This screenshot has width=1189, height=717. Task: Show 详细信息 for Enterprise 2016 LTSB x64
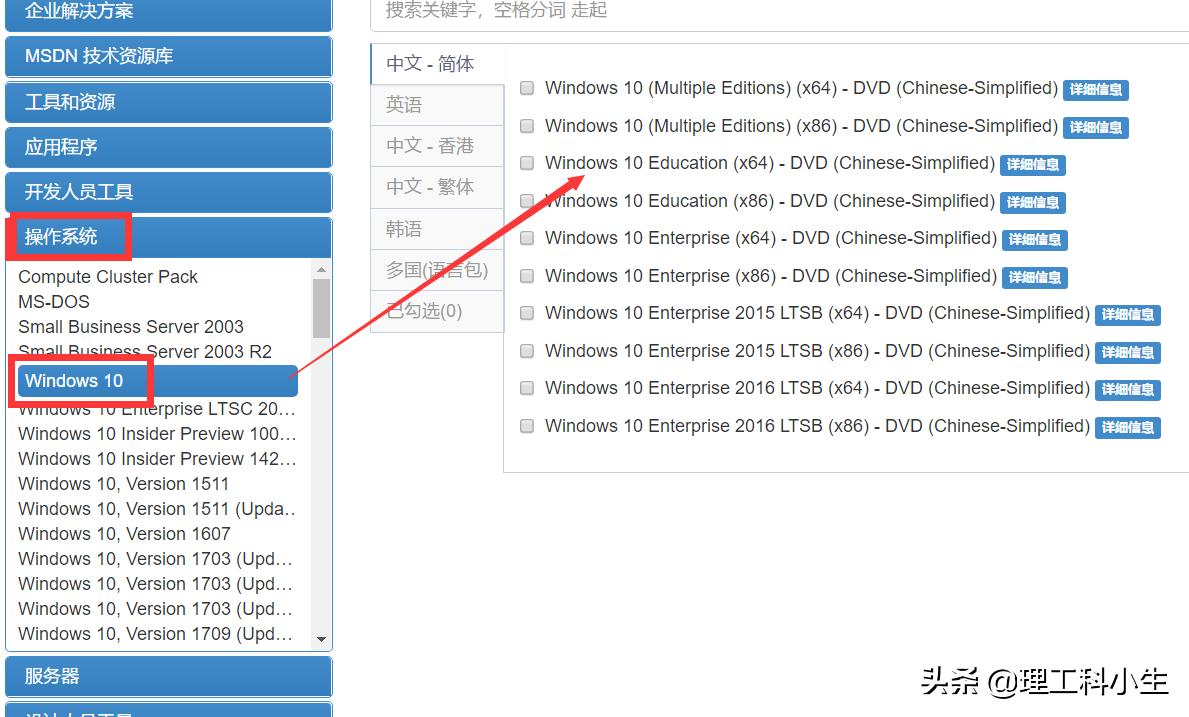pyautogui.click(x=1128, y=390)
